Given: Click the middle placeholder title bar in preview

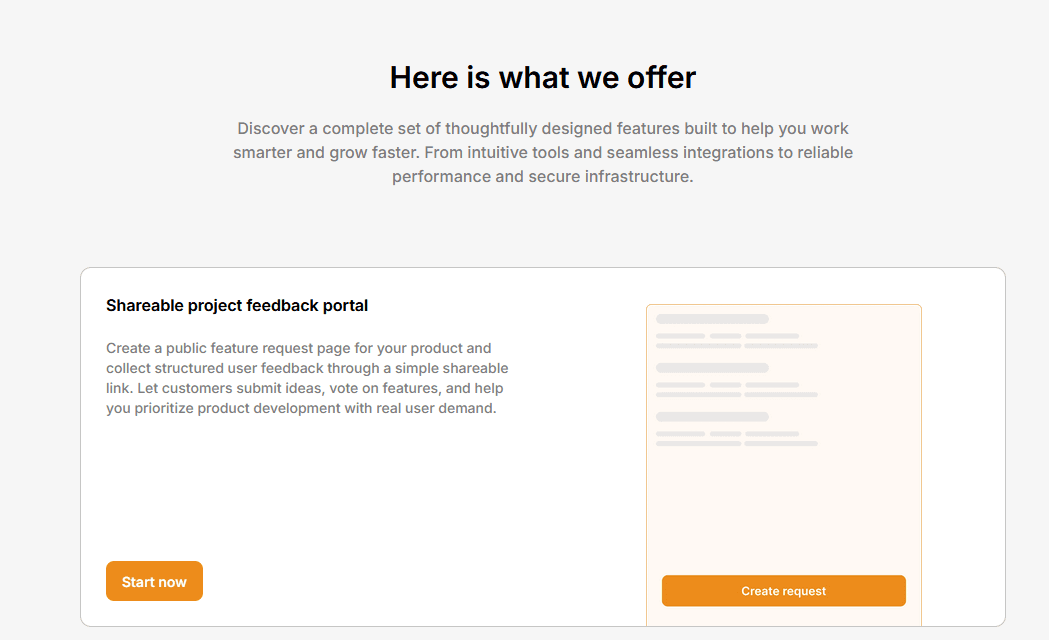Looking at the screenshot, I should (712, 368).
